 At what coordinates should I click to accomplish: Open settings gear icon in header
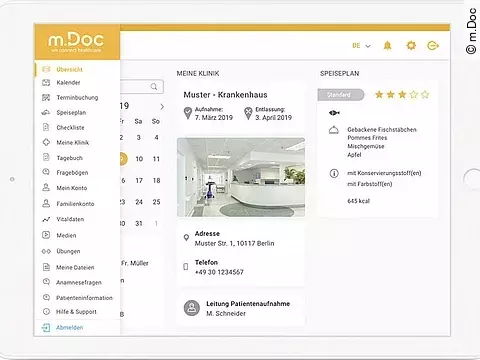click(x=411, y=45)
